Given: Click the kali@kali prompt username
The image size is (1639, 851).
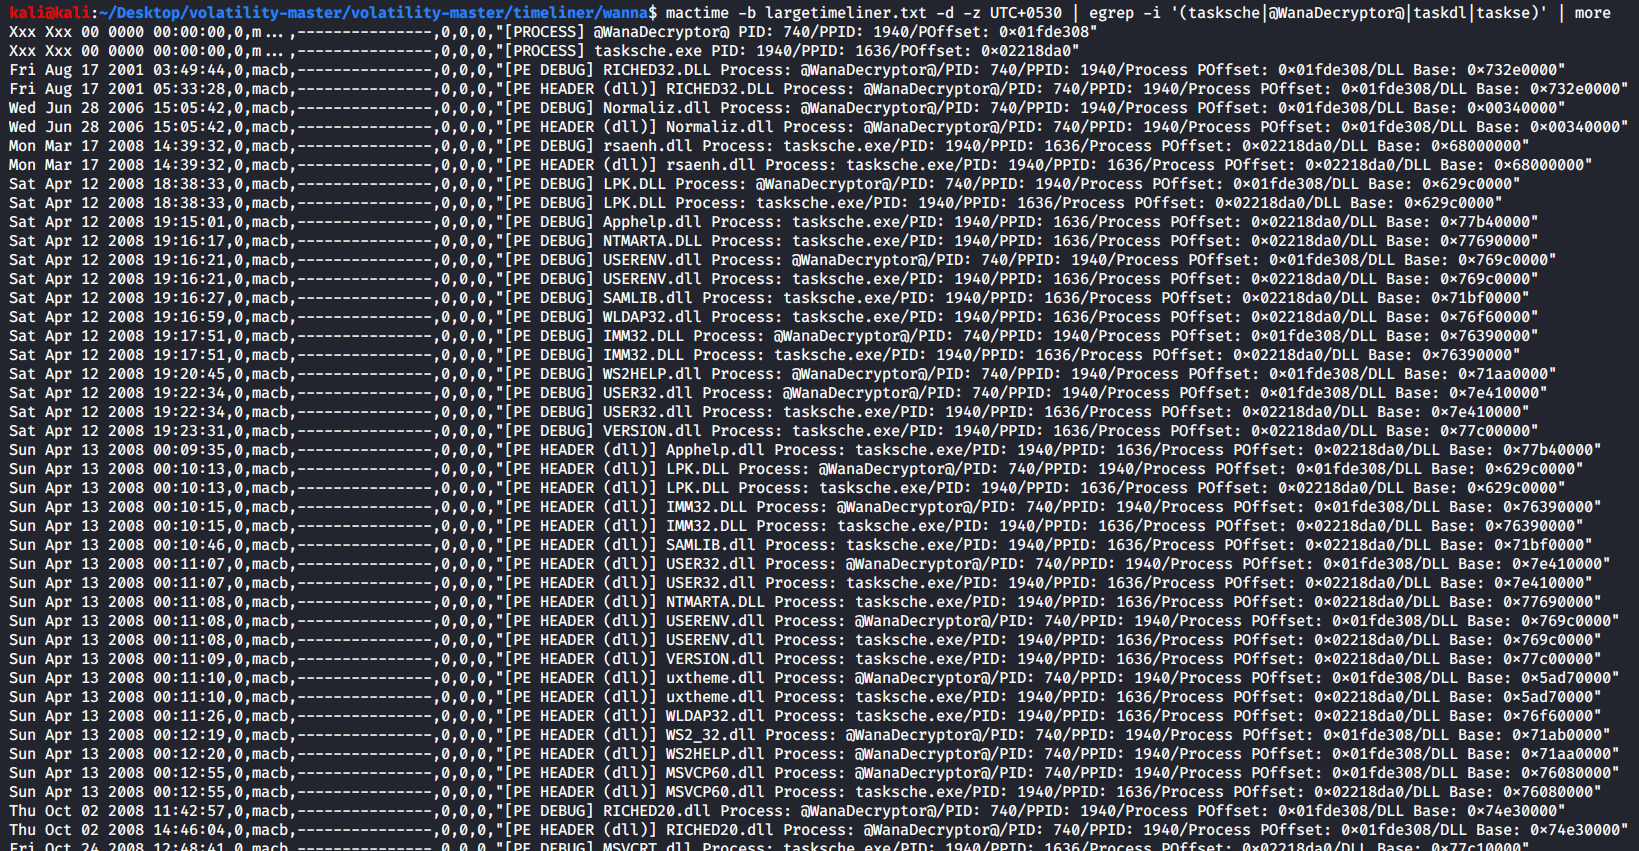Looking at the screenshot, I should pos(50,12).
